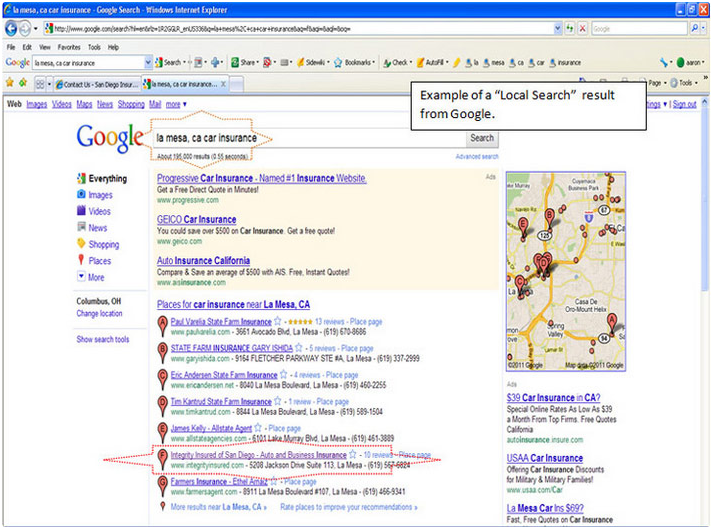Star the James Kelly Allstate Agent result

(258, 428)
